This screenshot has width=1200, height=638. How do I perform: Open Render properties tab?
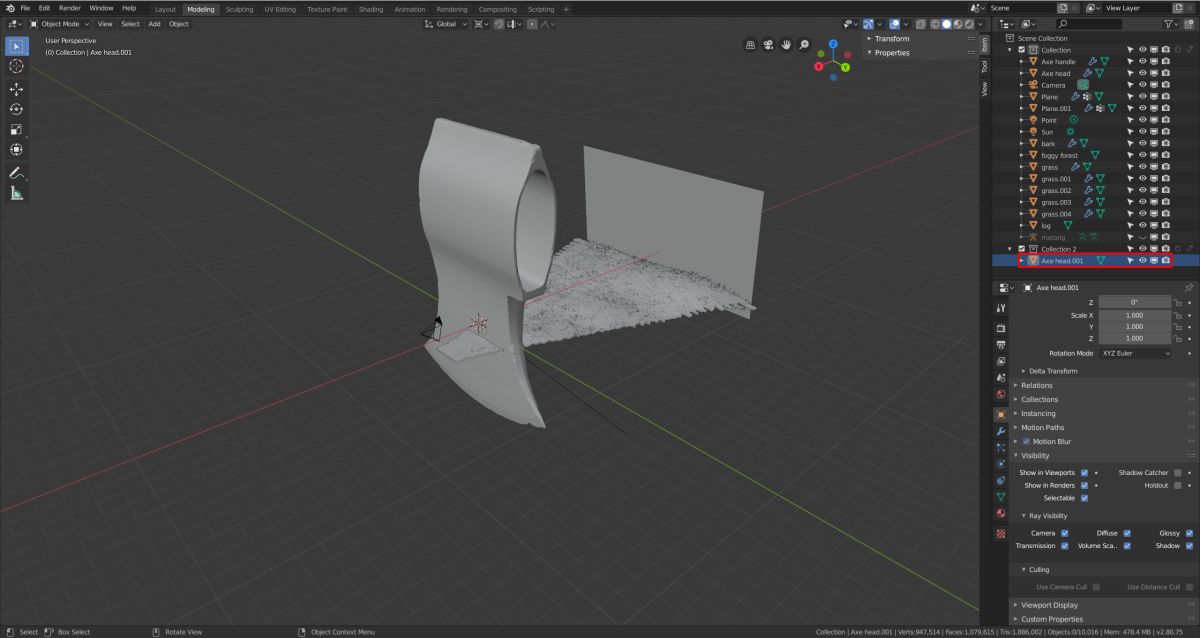pyautogui.click(x=1000, y=327)
